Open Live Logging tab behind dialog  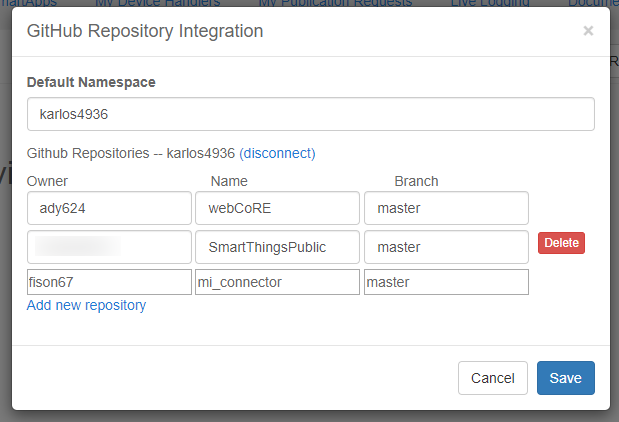pyautogui.click(x=490, y=3)
